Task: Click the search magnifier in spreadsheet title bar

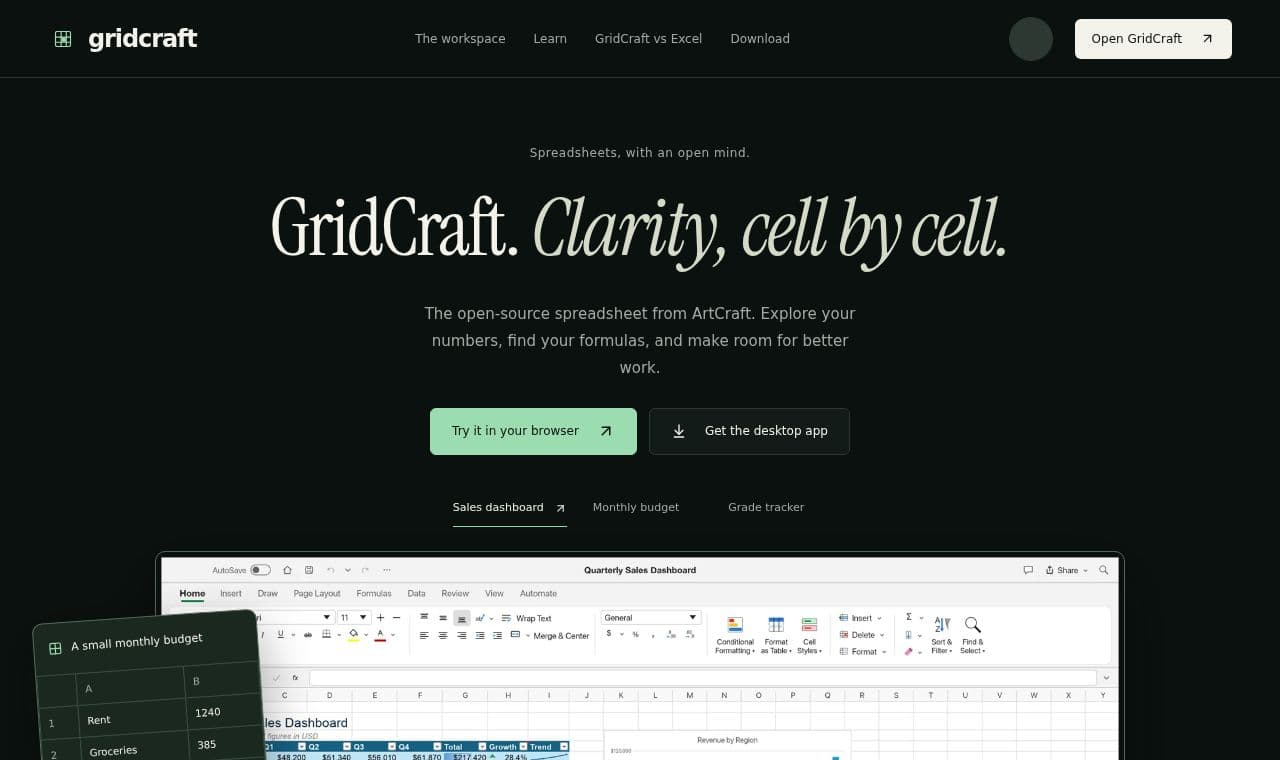Action: (1104, 570)
